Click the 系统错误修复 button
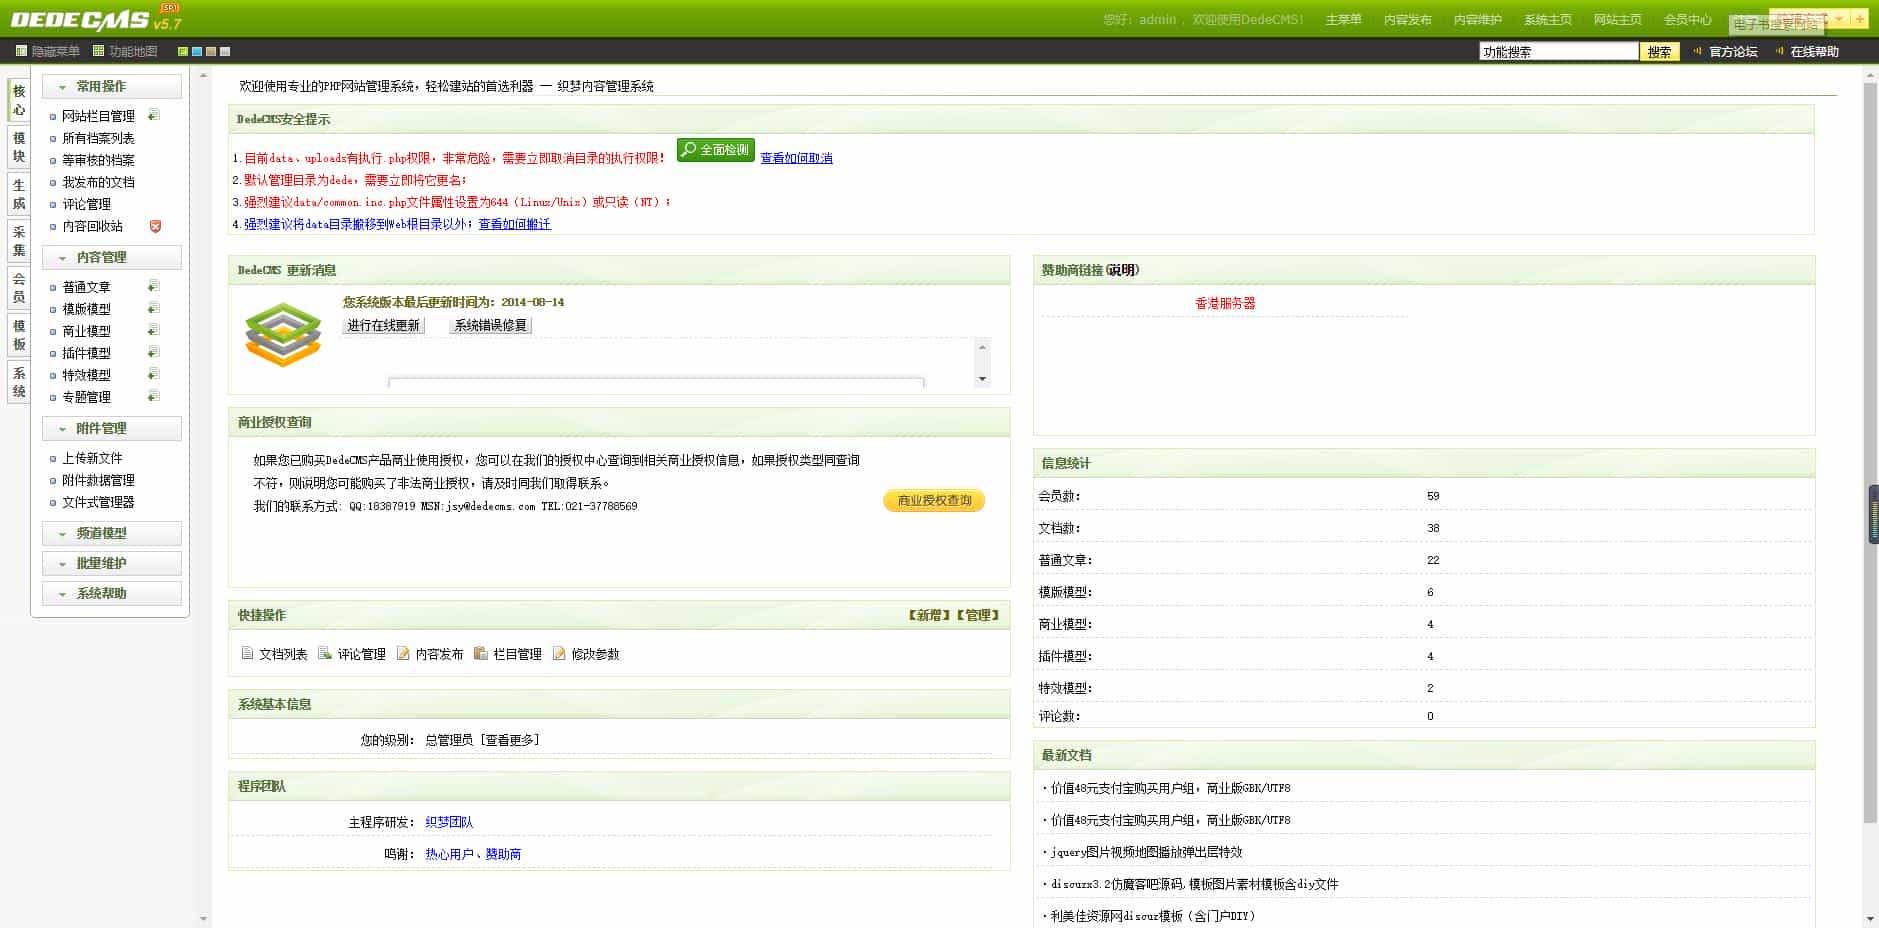This screenshot has width=1879, height=928. (x=490, y=325)
